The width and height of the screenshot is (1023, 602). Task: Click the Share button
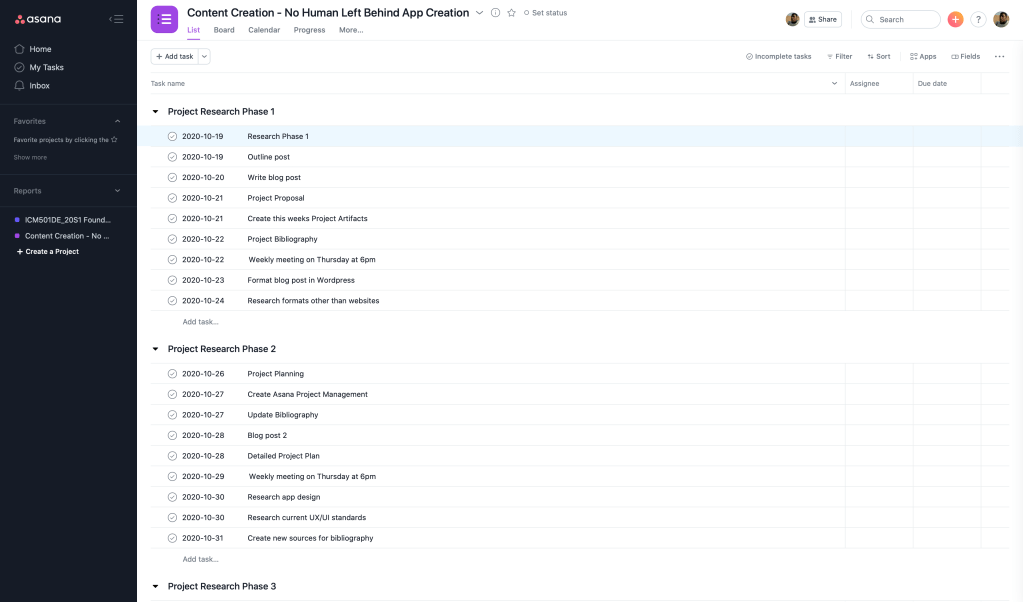click(822, 19)
